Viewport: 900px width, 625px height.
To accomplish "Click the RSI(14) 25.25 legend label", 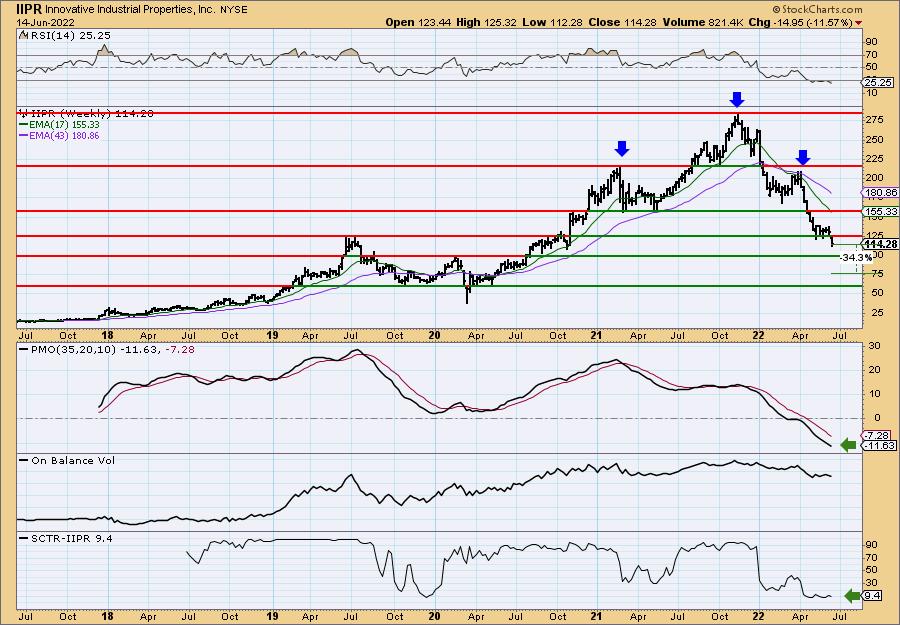I will (x=64, y=36).
